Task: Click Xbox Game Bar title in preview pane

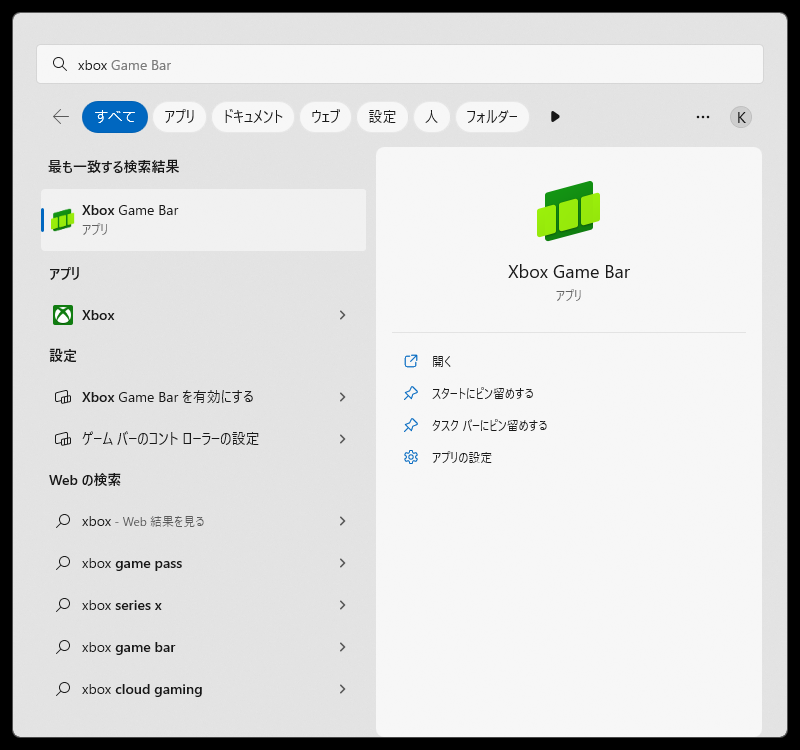Action: pos(568,272)
